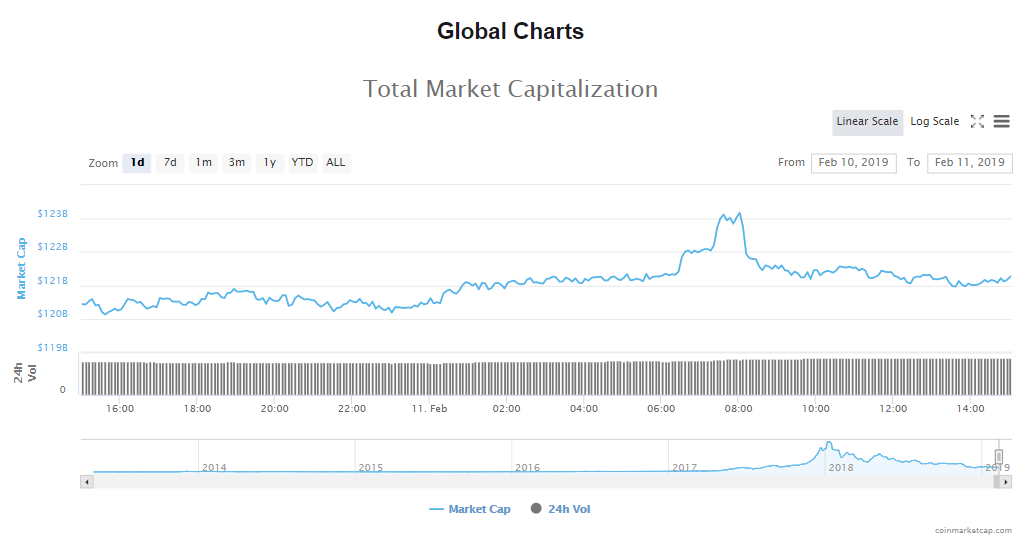Set zoom to 3m range
The height and width of the screenshot is (545, 1036).
(236, 163)
